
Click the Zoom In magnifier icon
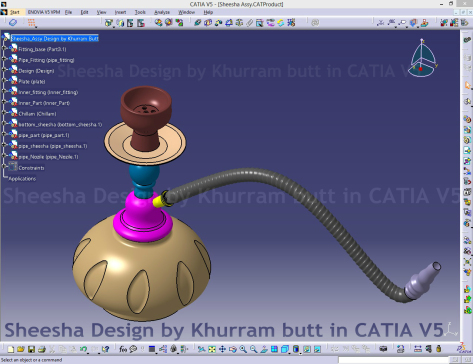[x=243, y=349]
